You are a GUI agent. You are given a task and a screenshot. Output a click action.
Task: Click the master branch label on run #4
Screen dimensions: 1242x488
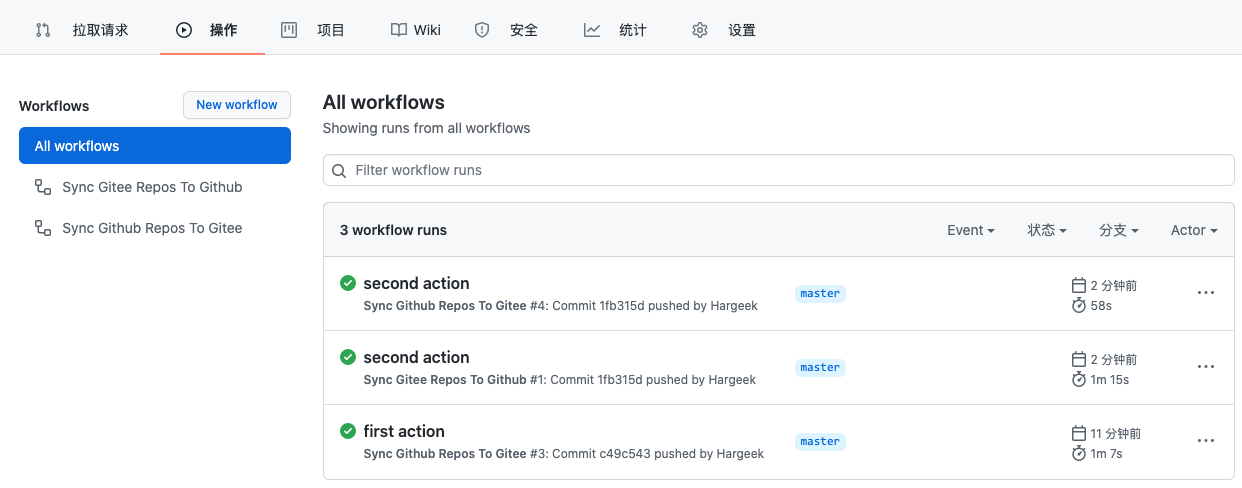click(x=820, y=293)
